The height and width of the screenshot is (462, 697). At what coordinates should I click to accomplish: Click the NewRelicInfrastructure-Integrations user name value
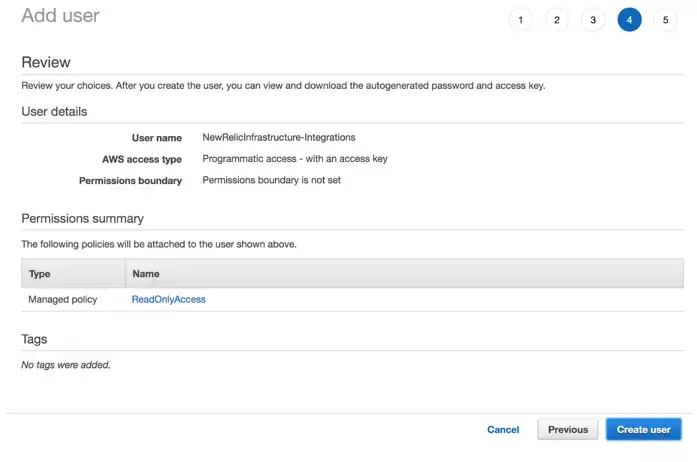click(x=278, y=137)
